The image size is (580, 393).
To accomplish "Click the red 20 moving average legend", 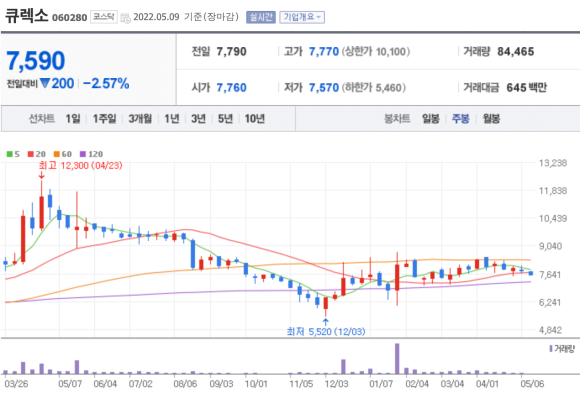I will [x=37, y=154].
